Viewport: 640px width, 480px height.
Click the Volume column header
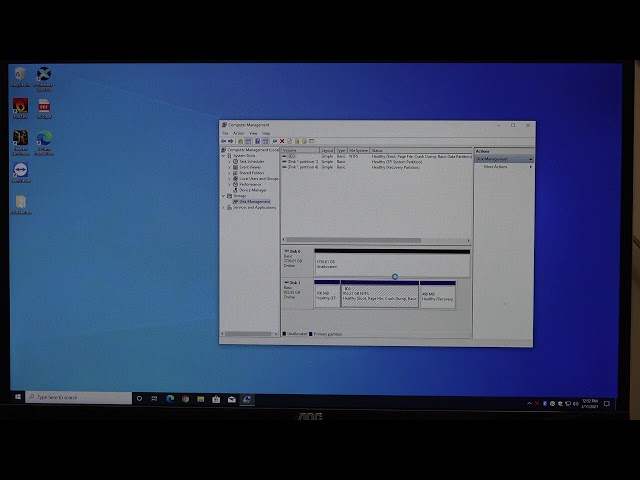click(x=300, y=150)
